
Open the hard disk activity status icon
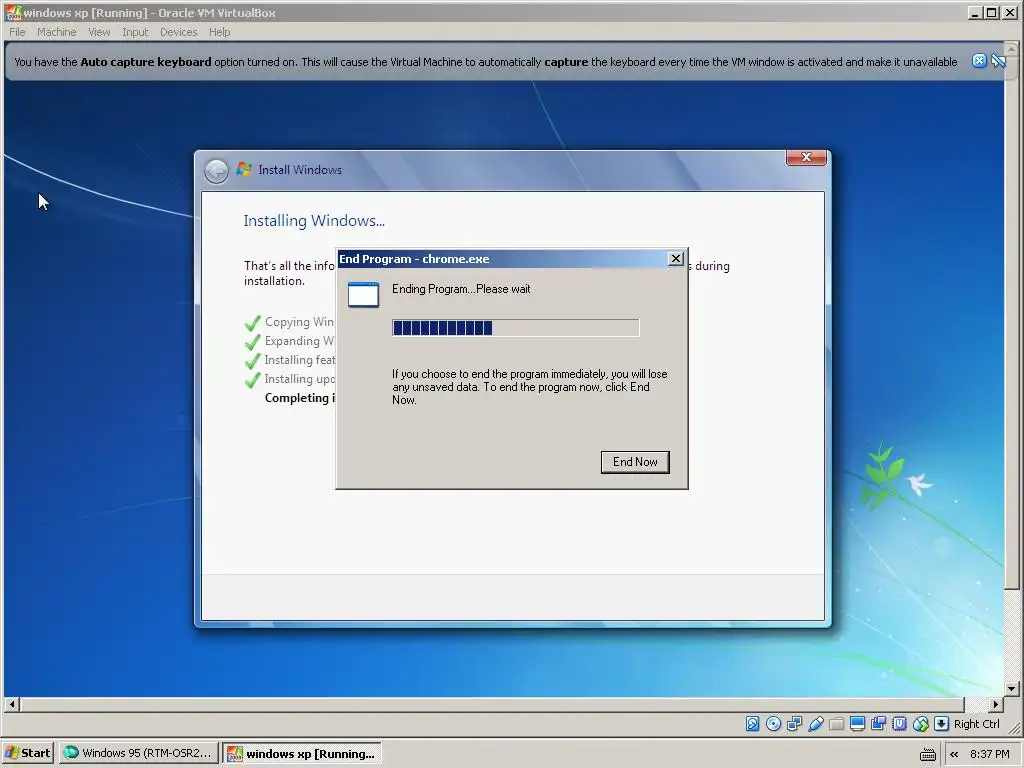pos(752,724)
